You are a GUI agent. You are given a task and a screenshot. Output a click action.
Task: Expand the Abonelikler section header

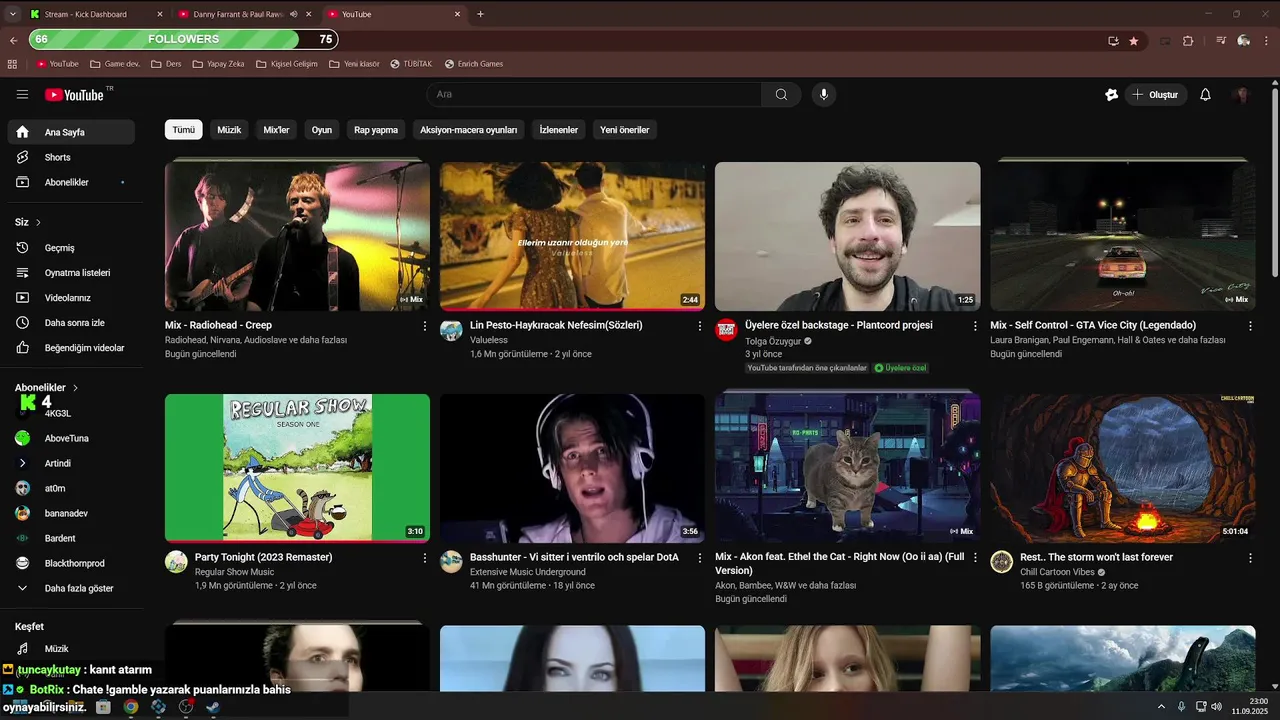(47, 387)
